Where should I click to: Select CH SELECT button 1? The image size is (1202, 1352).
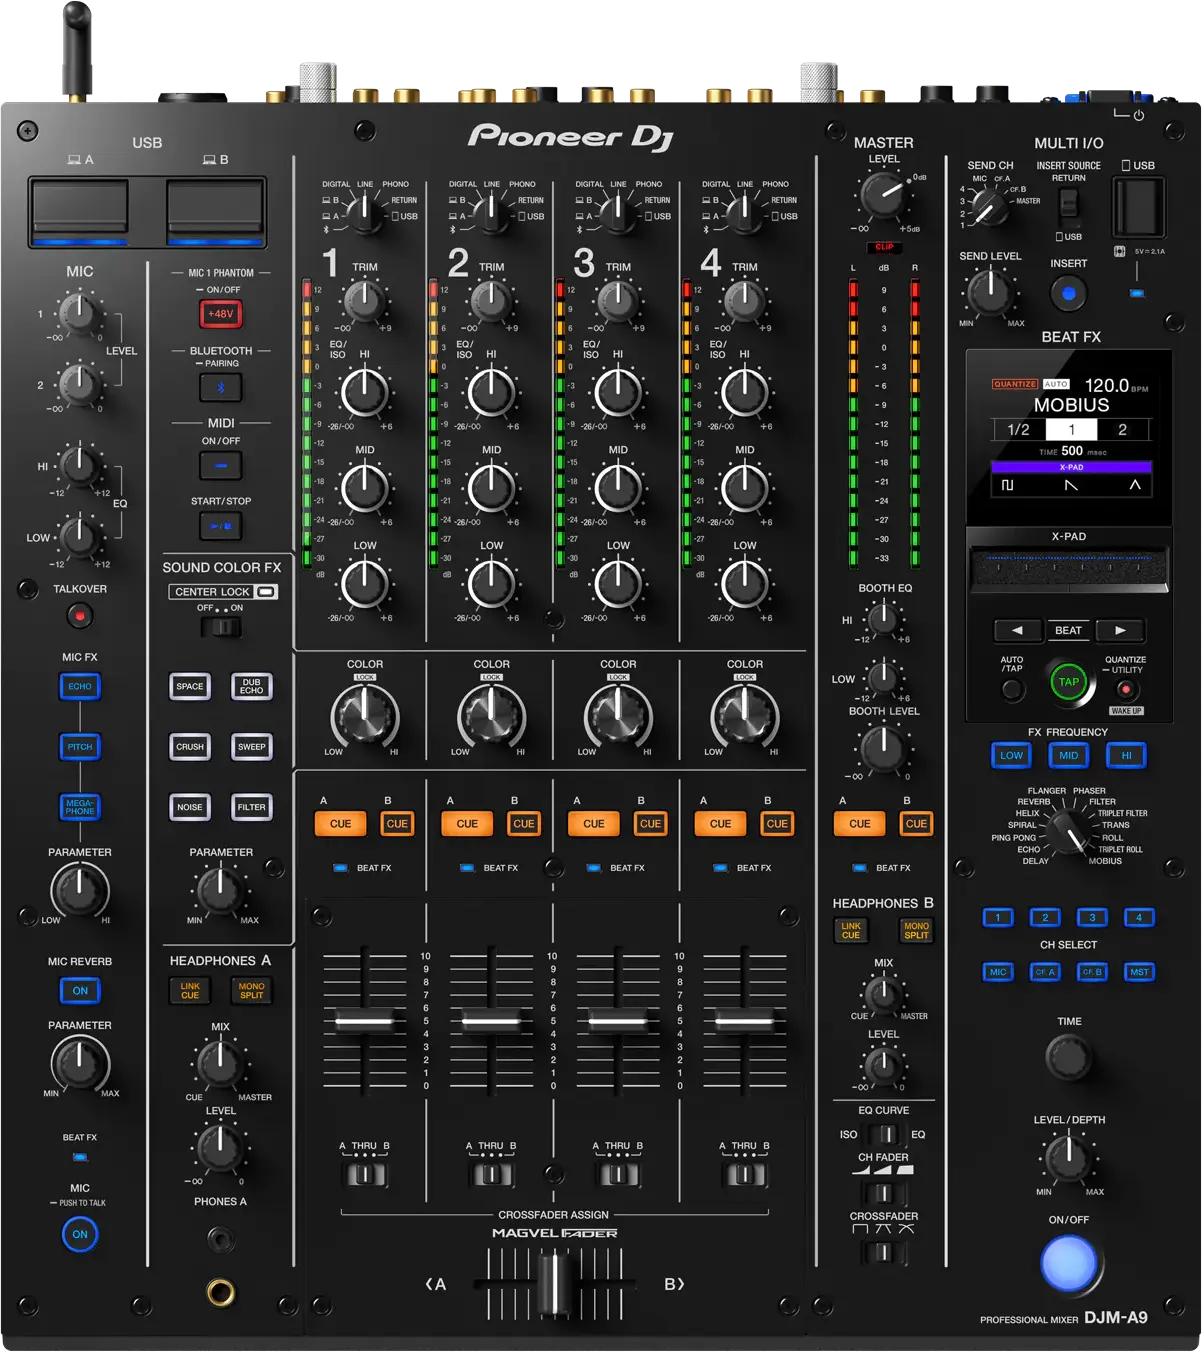coord(998,917)
